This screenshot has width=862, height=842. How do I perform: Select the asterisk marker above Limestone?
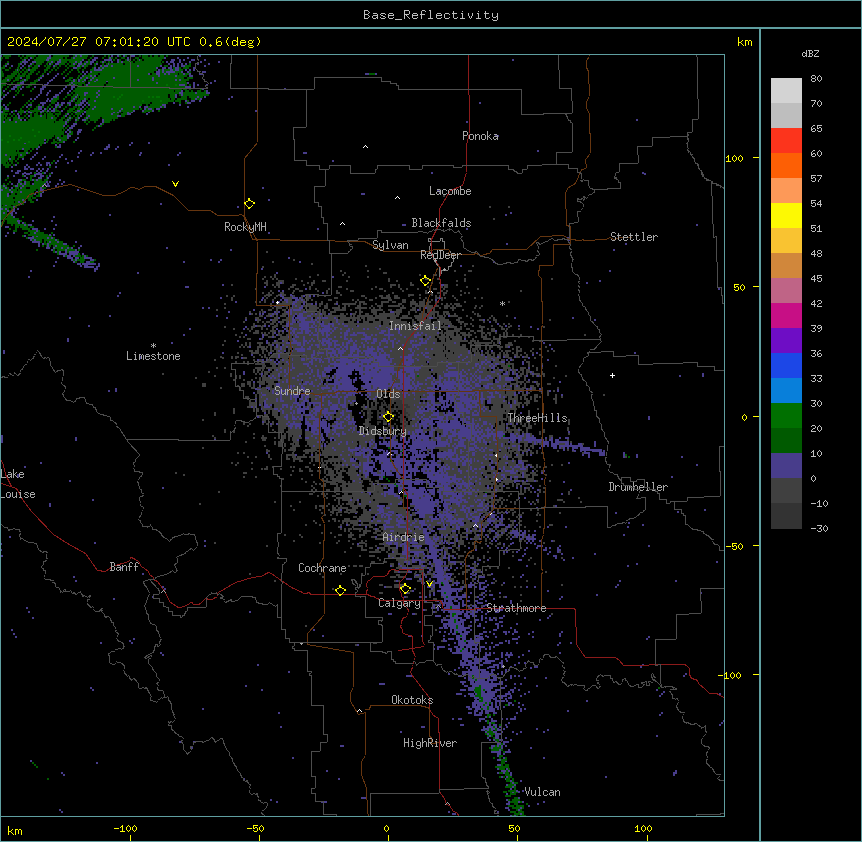coord(153,346)
